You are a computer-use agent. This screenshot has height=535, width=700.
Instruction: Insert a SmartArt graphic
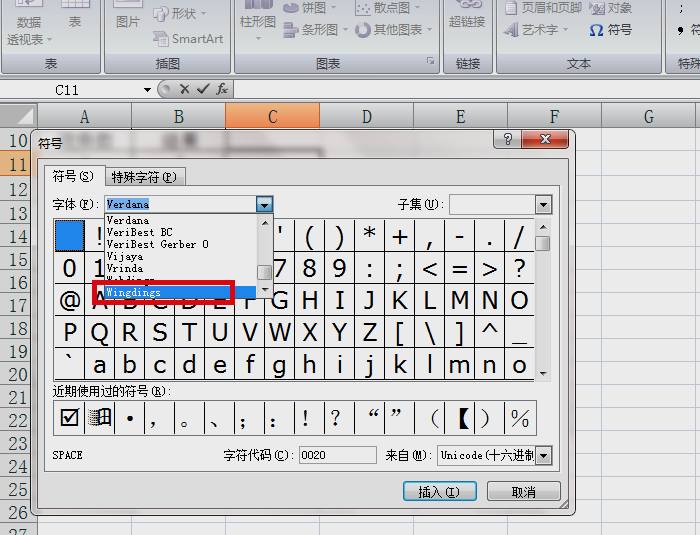click(x=188, y=39)
